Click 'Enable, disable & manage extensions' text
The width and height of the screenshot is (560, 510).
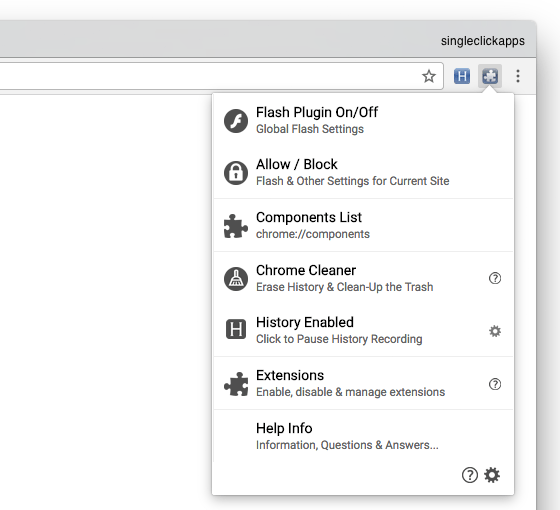pyautogui.click(x=350, y=392)
